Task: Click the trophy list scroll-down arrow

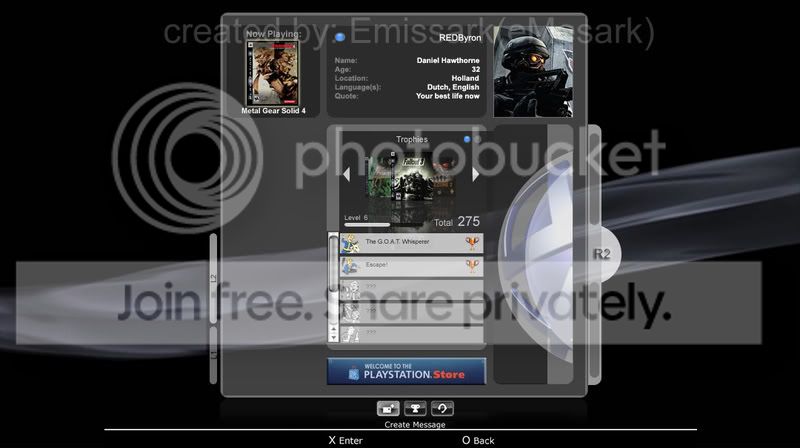Action: coord(333,337)
